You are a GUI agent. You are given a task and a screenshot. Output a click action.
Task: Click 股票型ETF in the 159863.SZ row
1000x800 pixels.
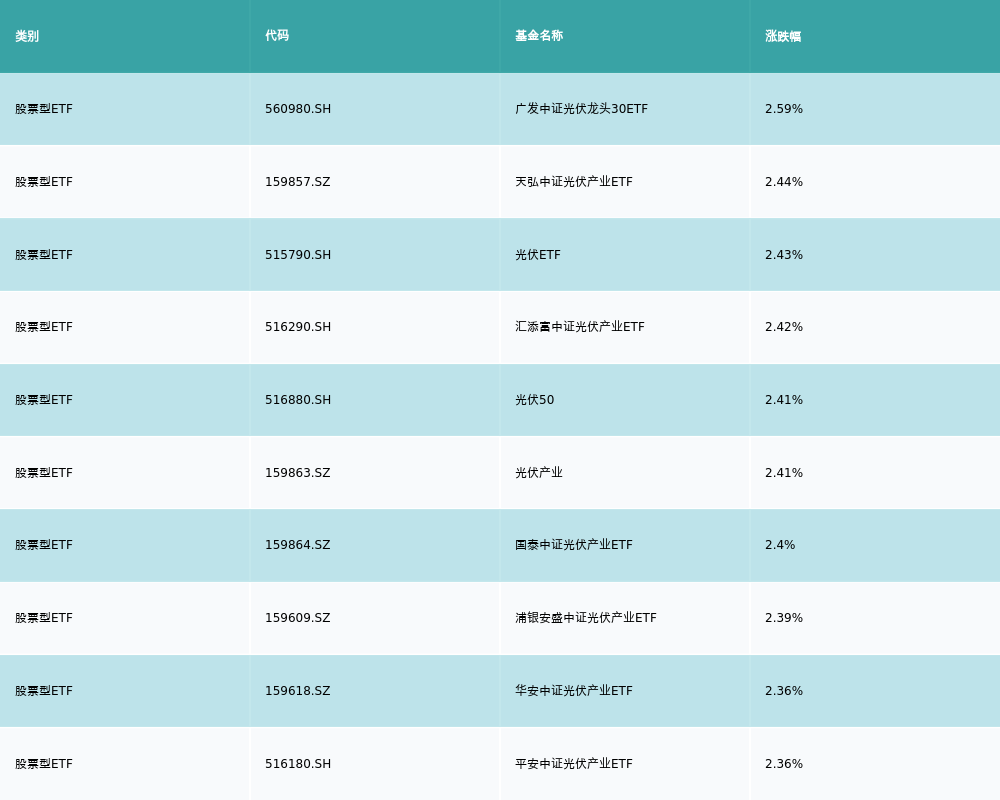coord(44,473)
